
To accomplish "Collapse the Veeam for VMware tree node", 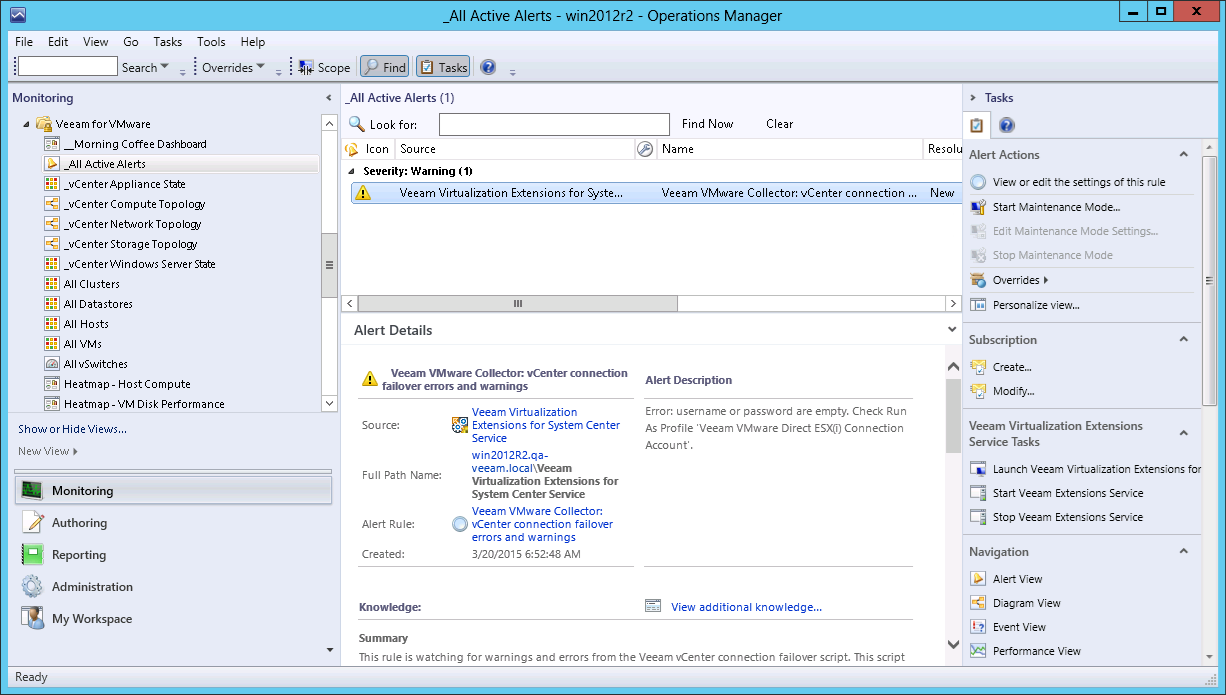I will pyautogui.click(x=27, y=124).
